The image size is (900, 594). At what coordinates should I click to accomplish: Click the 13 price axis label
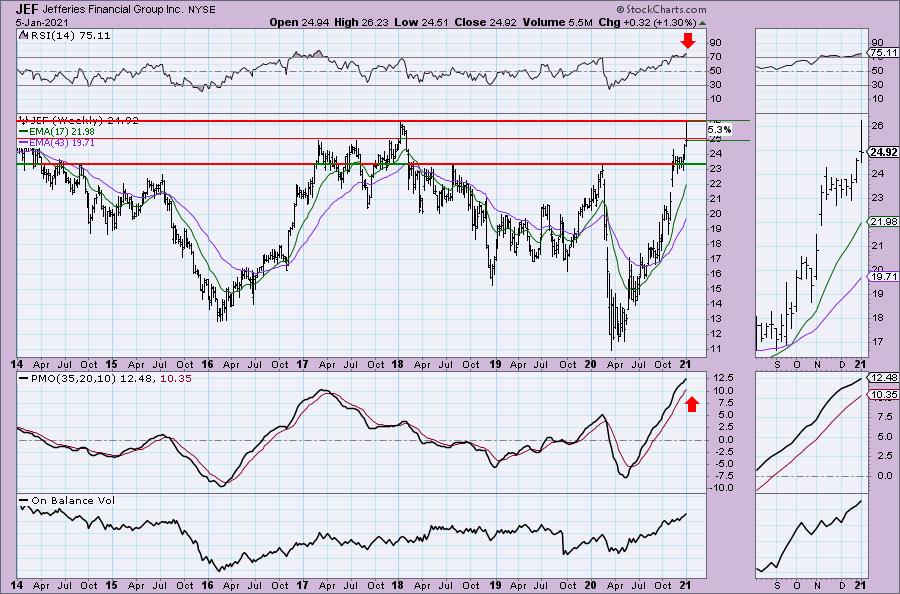pyautogui.click(x=716, y=319)
